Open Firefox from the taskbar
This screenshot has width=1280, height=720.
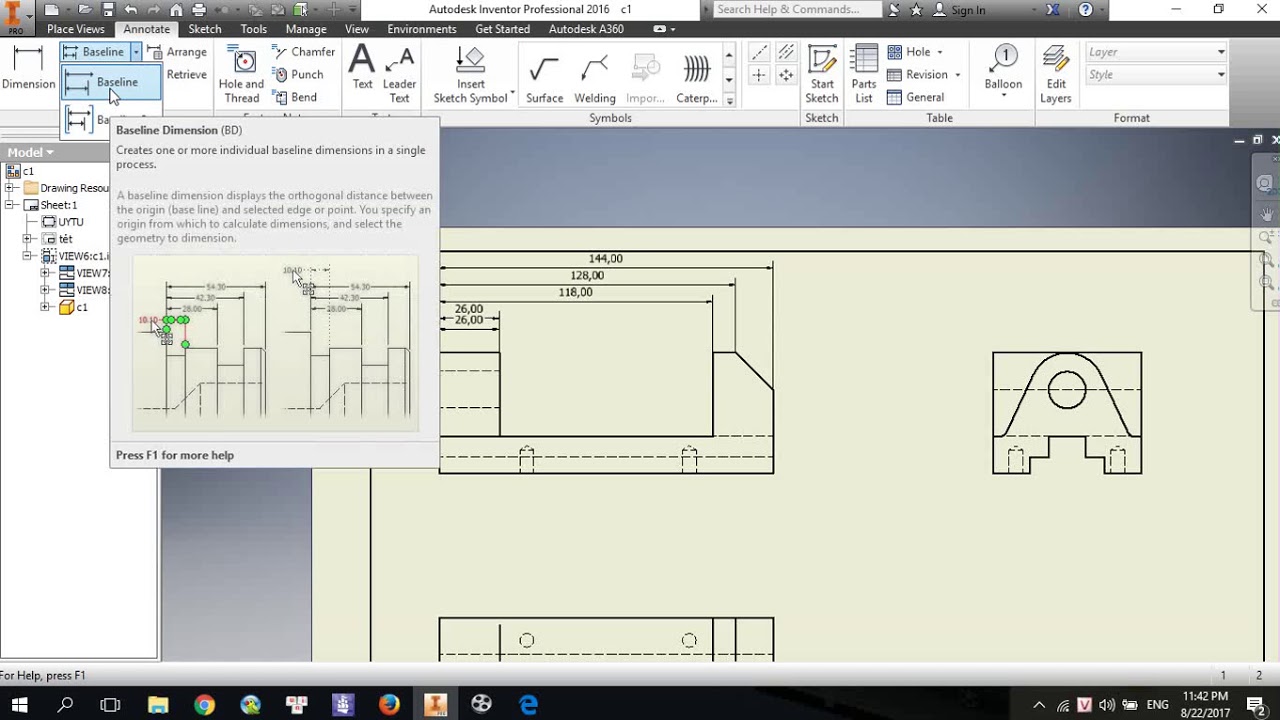389,704
